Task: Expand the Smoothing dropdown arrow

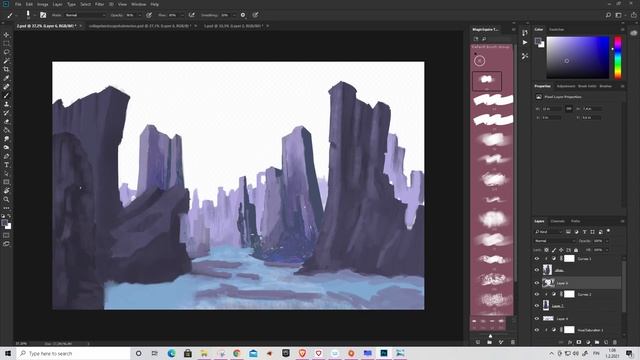Action: (x=234, y=15)
